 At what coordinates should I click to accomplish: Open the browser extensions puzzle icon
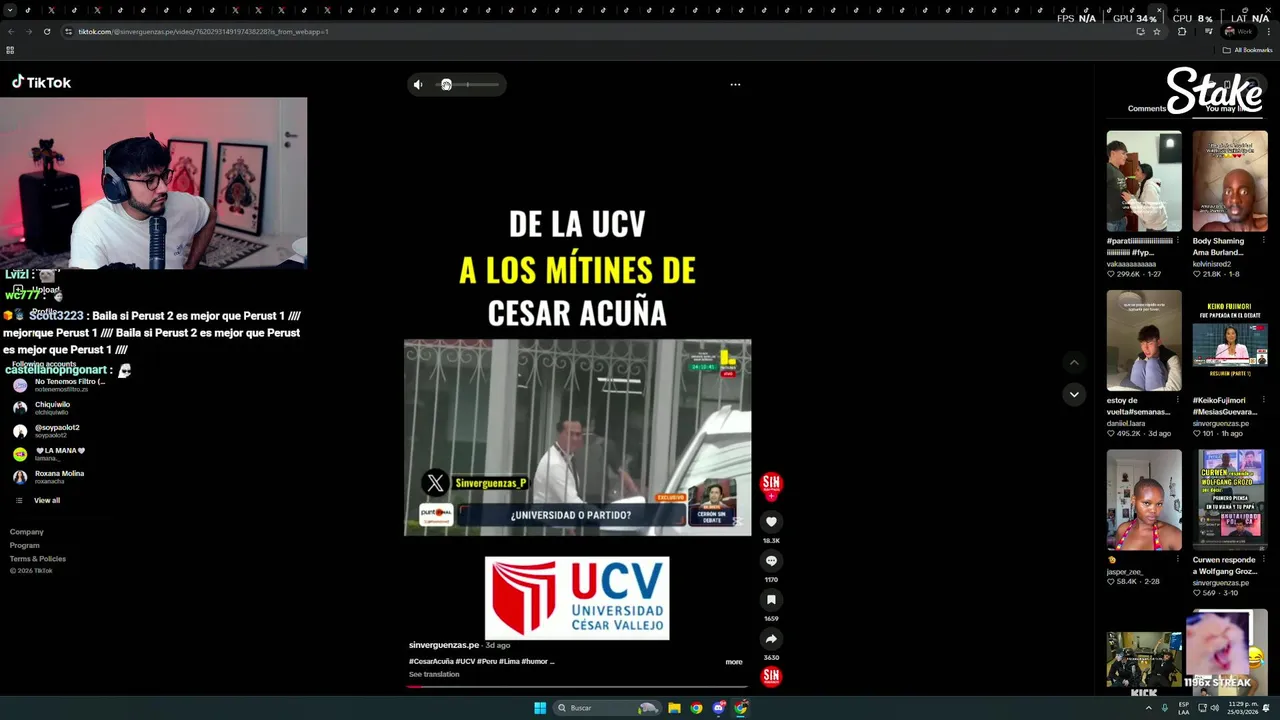coord(1182,32)
